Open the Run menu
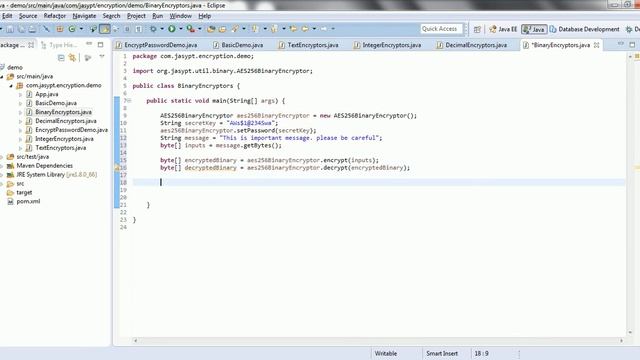 [x=158, y=16]
